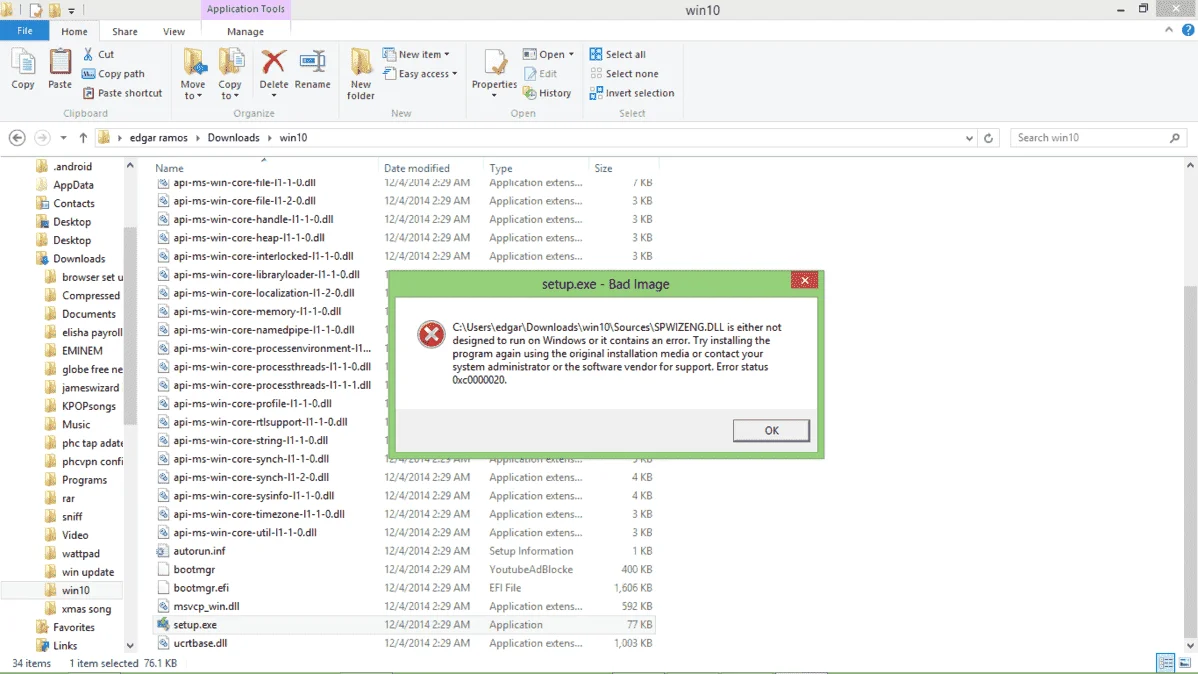Open address bar history dropdown

[x=969, y=138]
